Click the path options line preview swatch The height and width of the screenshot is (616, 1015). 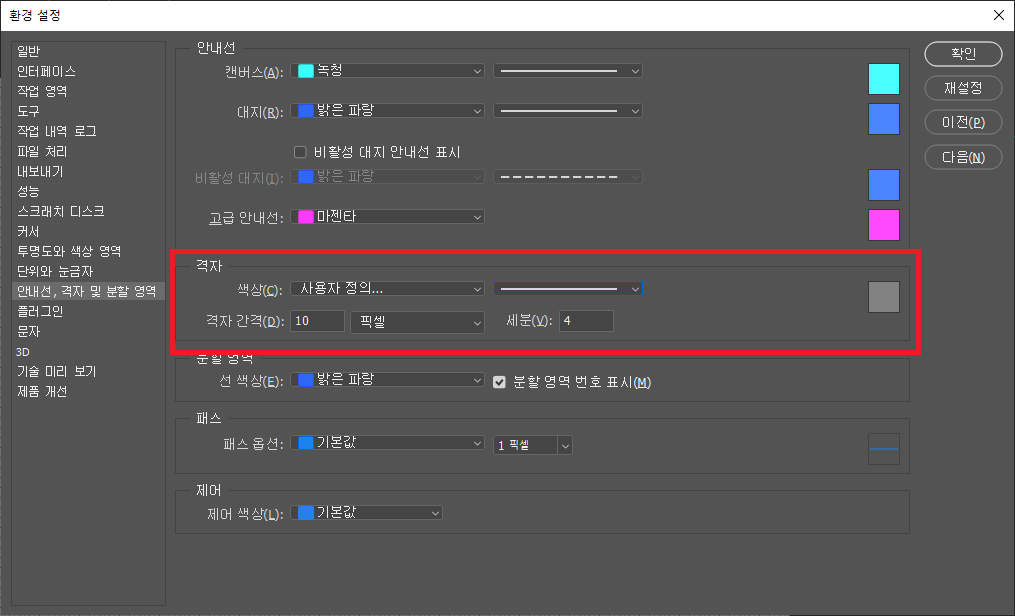click(883, 449)
